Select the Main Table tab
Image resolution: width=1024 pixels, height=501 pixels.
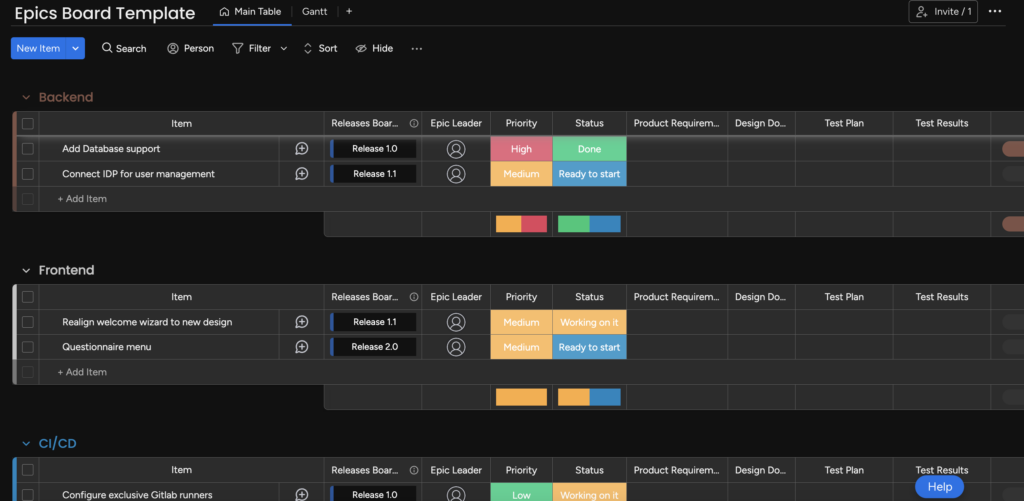coord(251,12)
